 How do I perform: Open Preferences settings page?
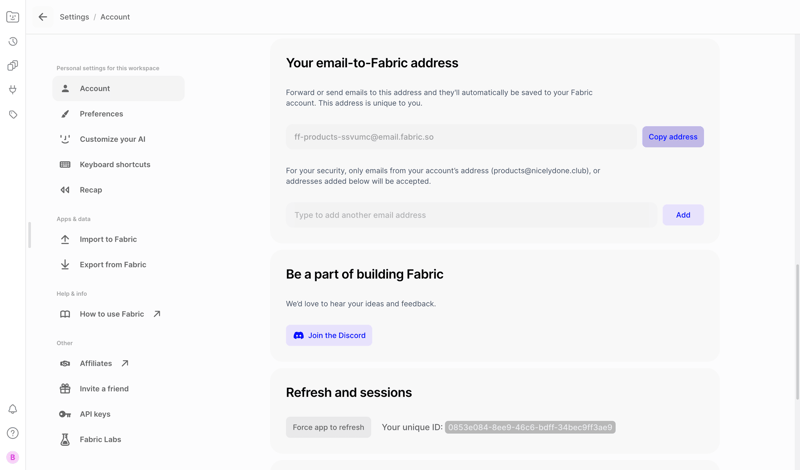tap(101, 114)
